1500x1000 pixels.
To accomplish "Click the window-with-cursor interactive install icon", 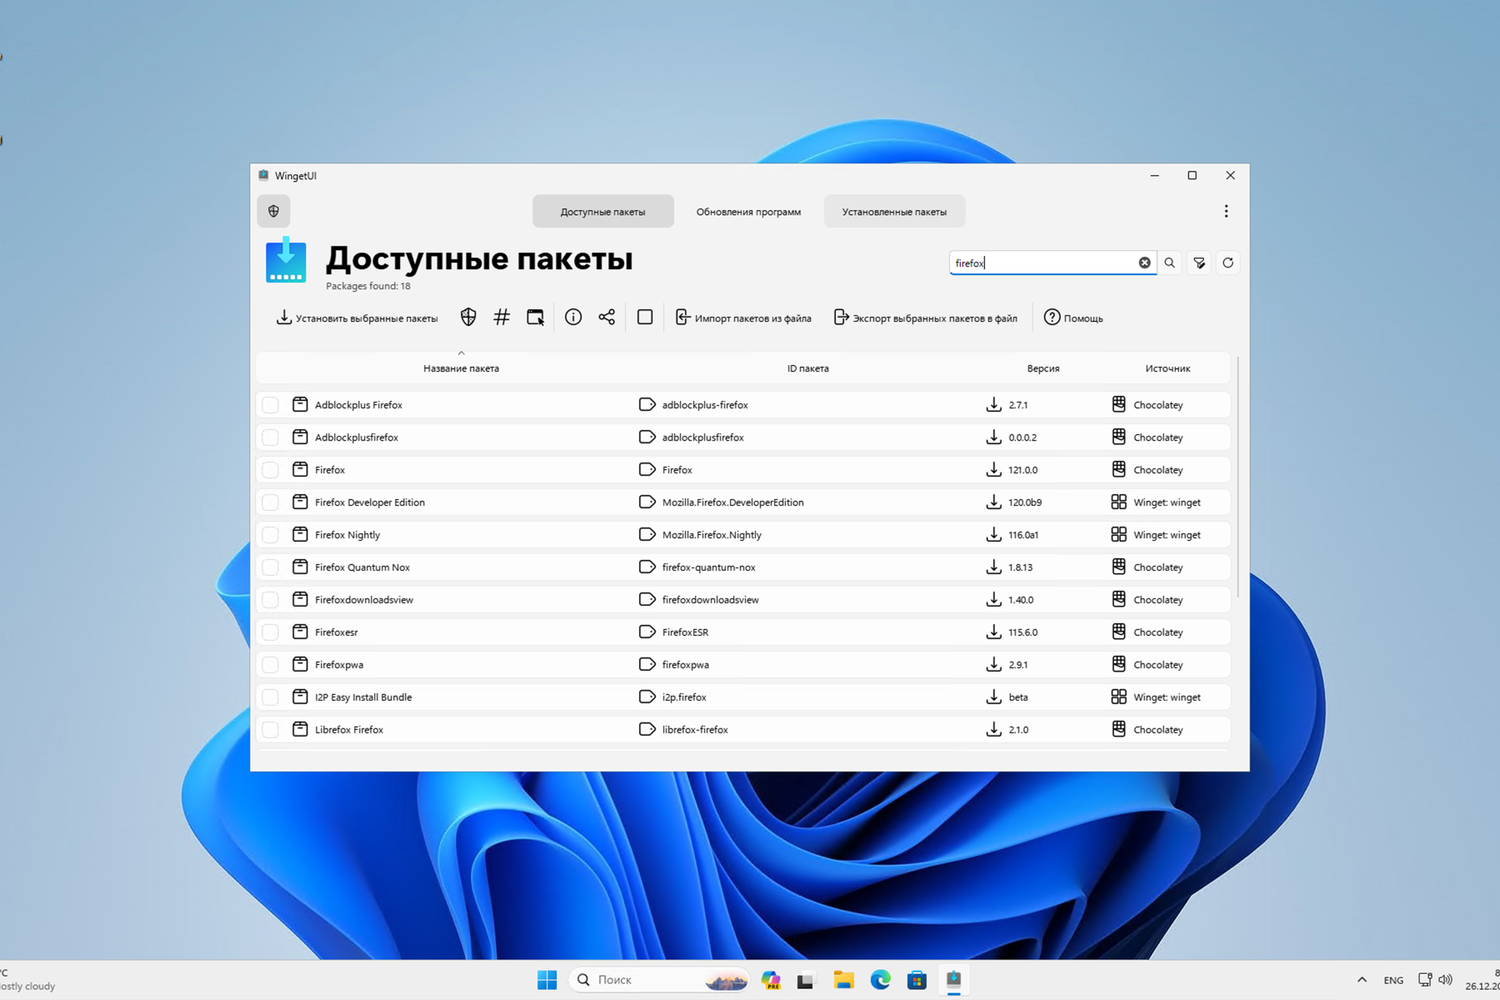I will [x=536, y=317].
